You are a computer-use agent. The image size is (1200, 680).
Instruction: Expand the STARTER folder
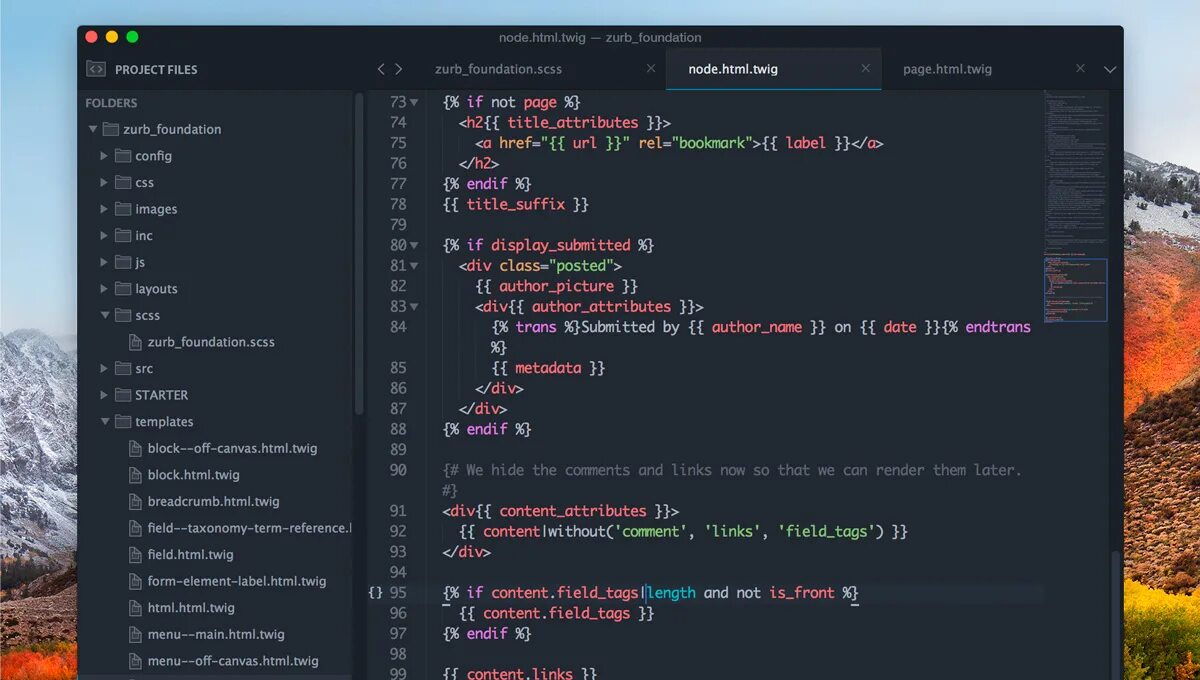(x=104, y=395)
